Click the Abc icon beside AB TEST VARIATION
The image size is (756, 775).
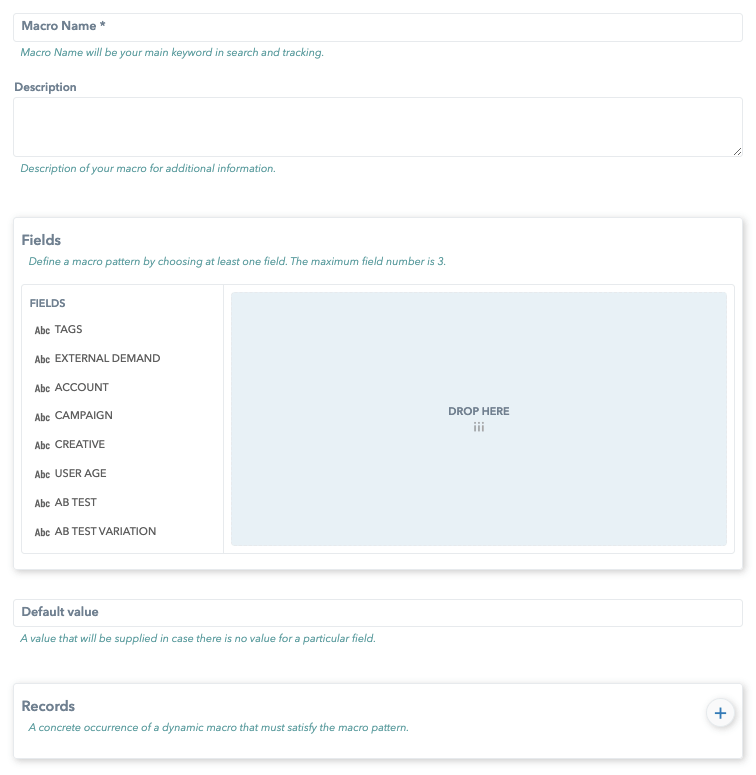(x=42, y=533)
